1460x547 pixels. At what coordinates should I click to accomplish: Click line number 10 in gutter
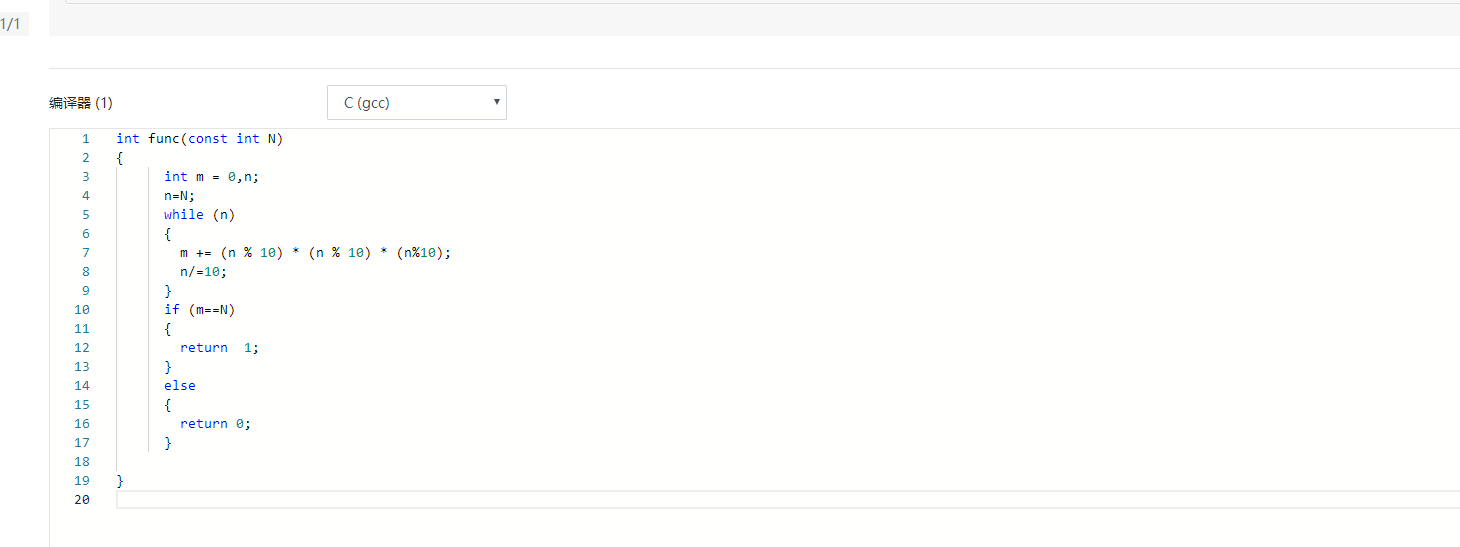click(82, 310)
